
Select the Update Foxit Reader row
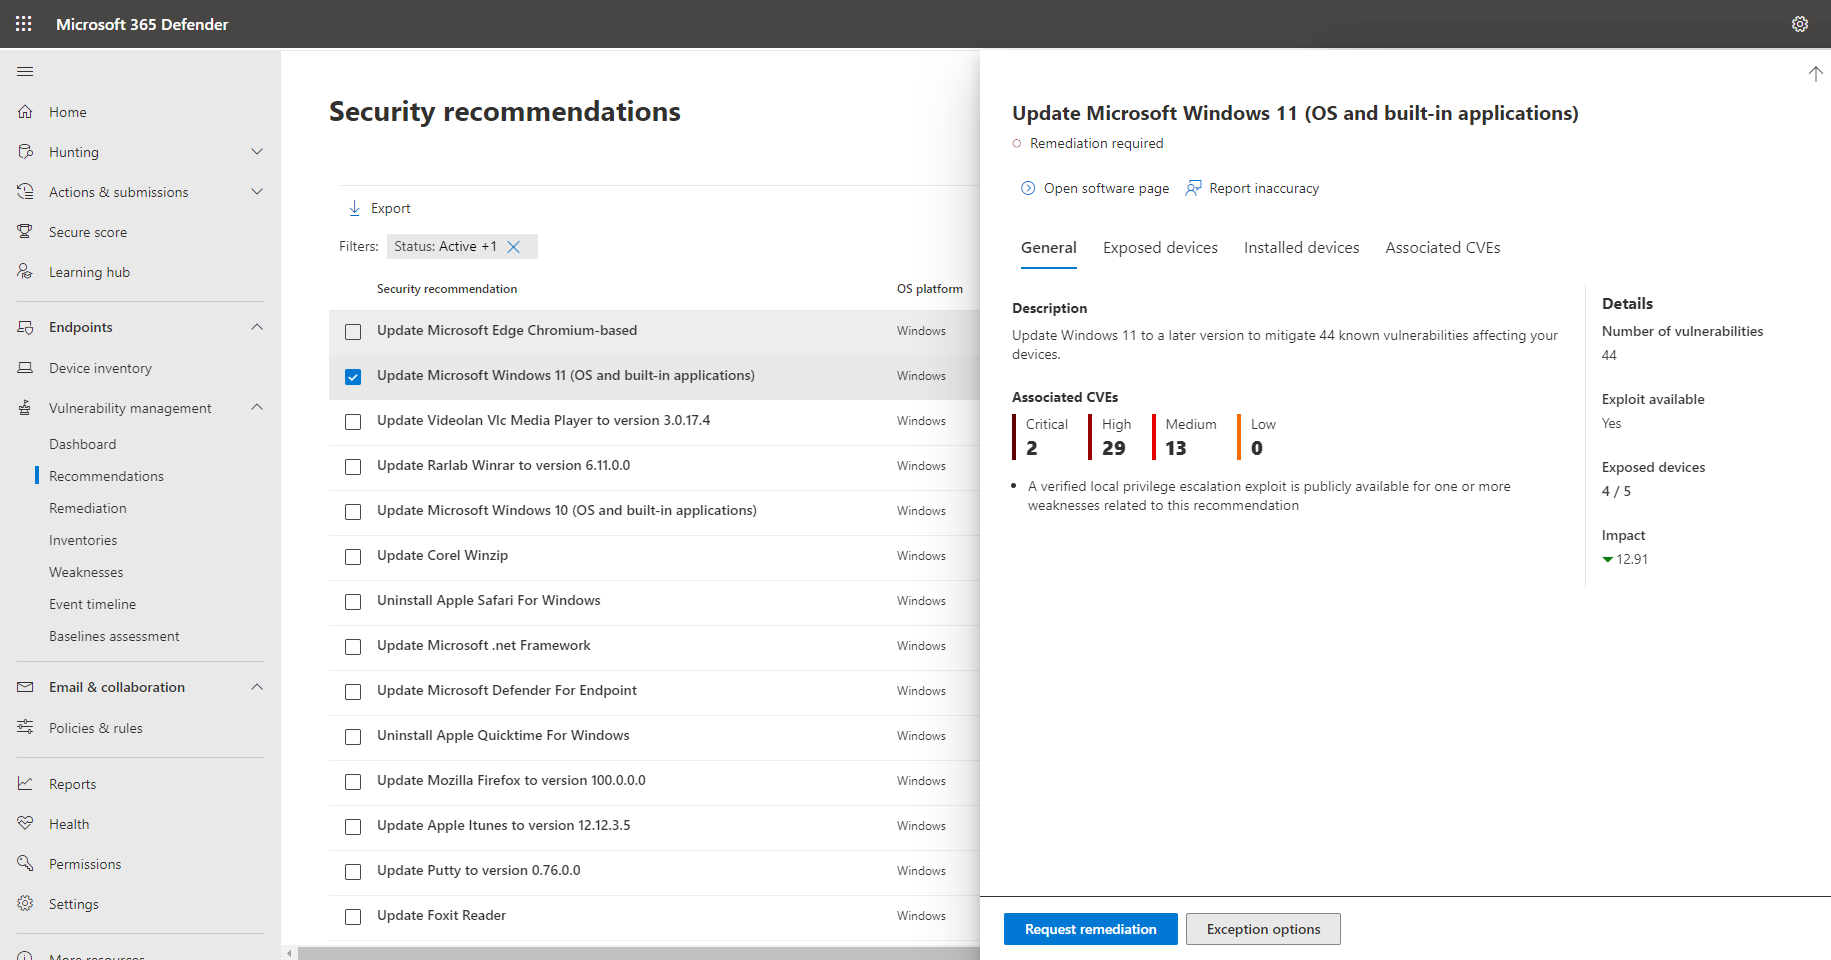pos(654,917)
